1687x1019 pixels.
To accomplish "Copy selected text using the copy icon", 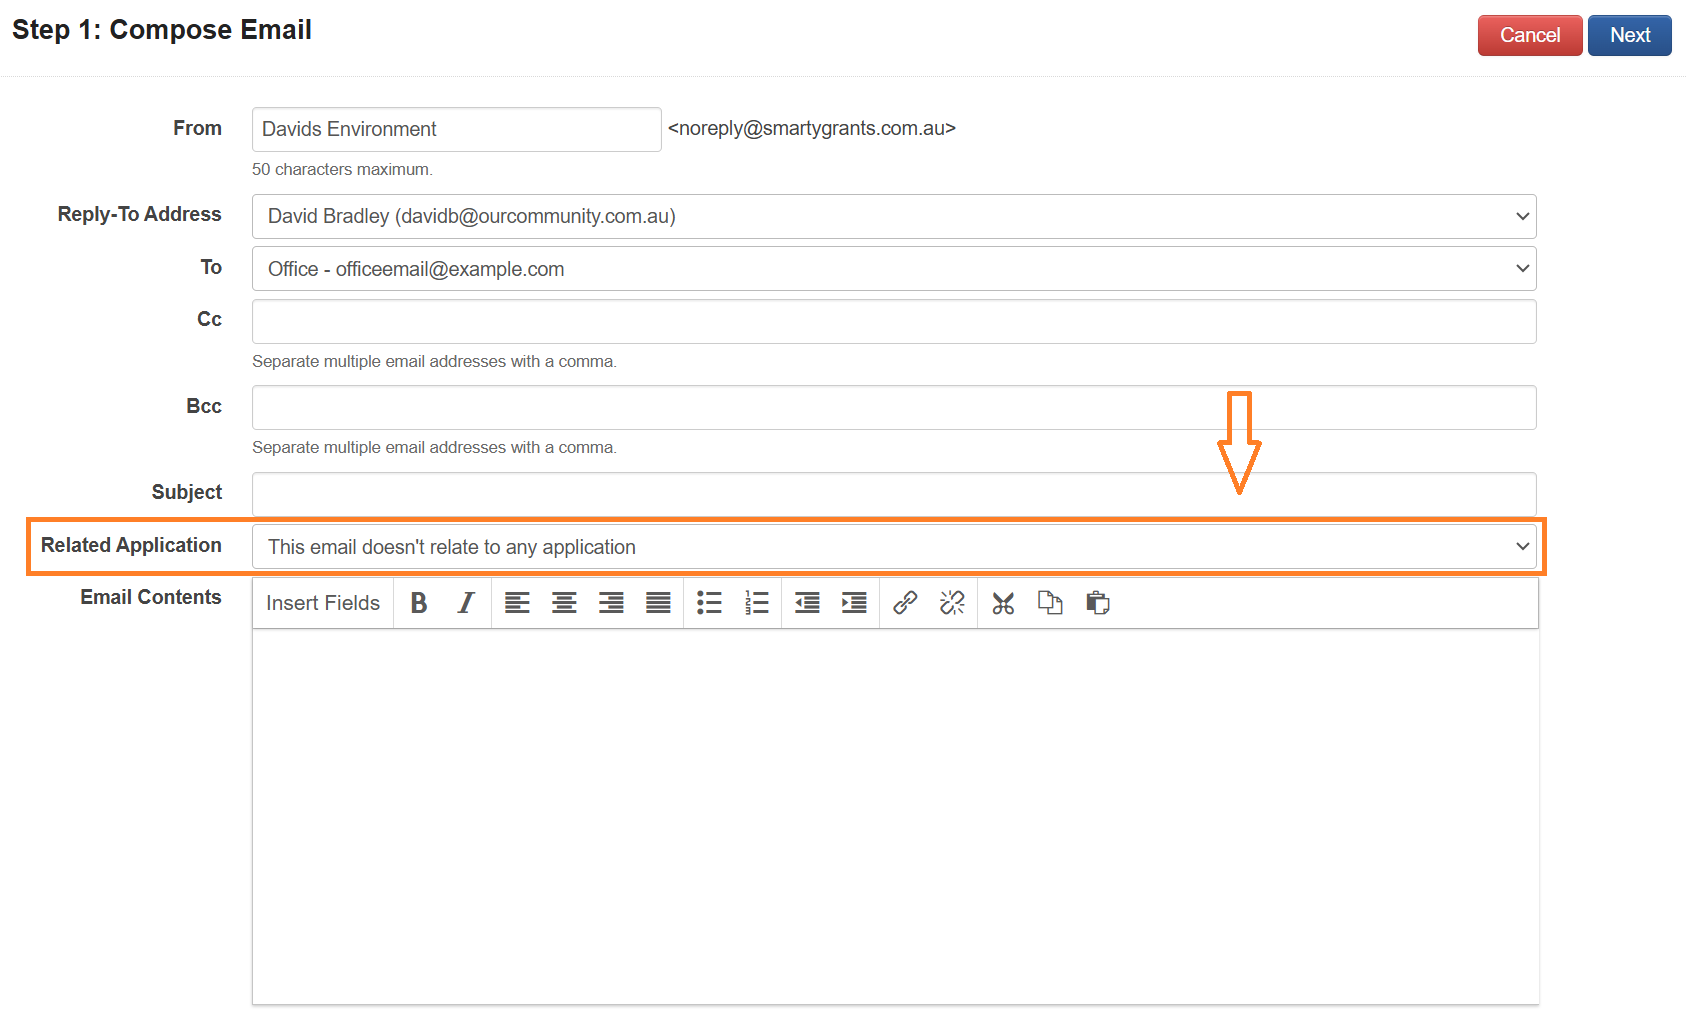I will pos(1050,603).
